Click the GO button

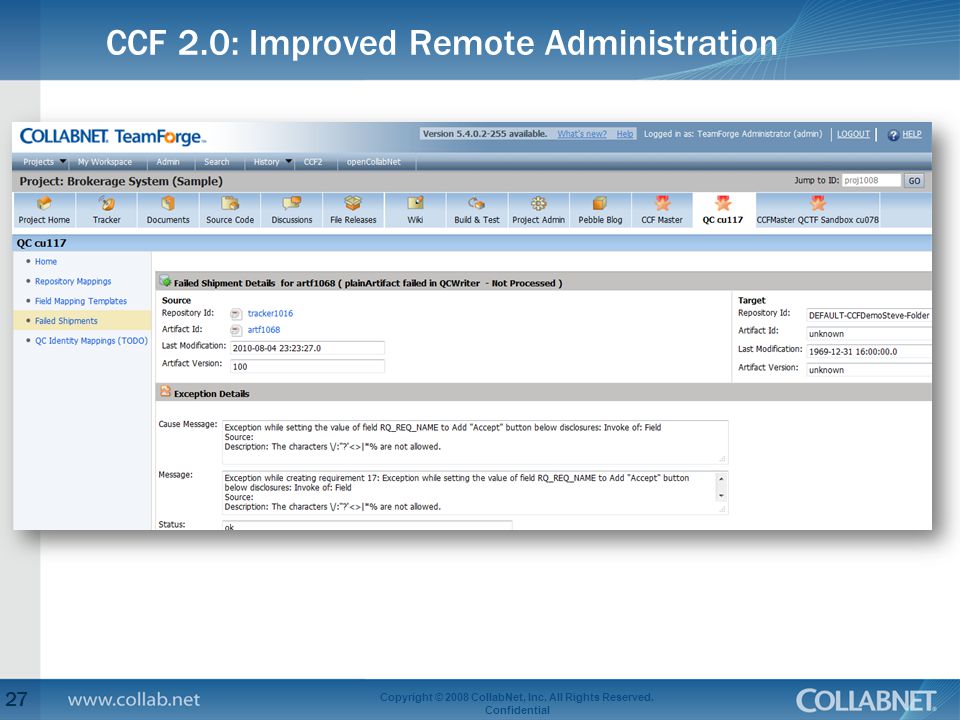[914, 181]
